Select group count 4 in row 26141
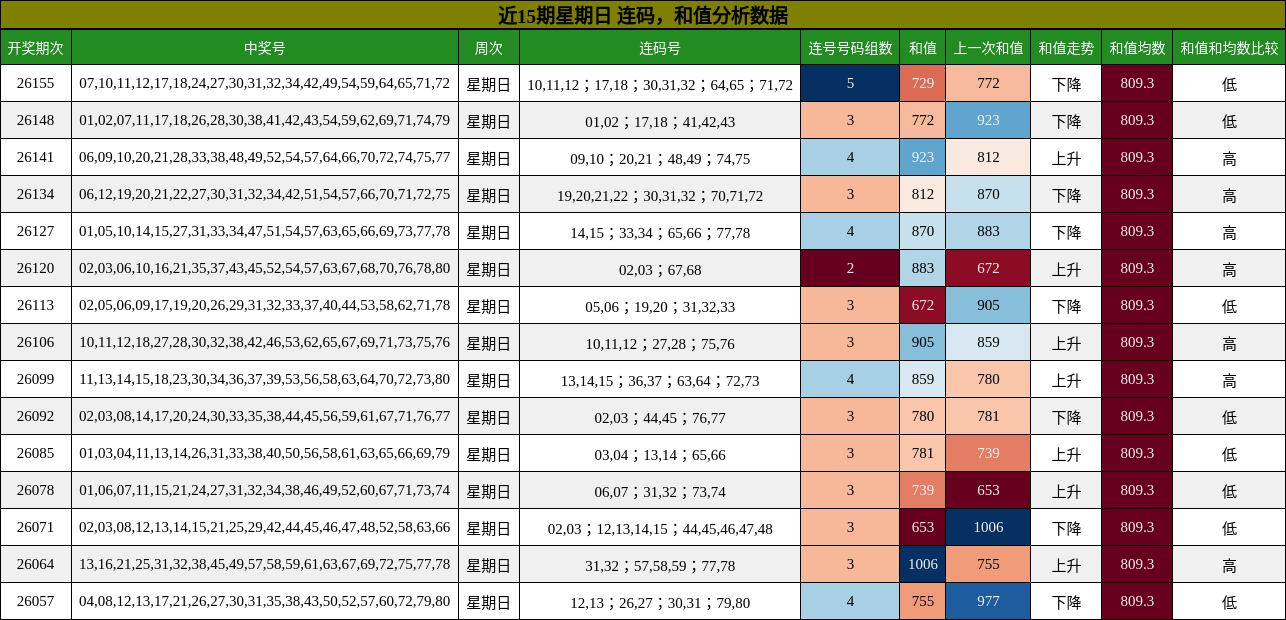The height and width of the screenshot is (620, 1286). (850, 158)
